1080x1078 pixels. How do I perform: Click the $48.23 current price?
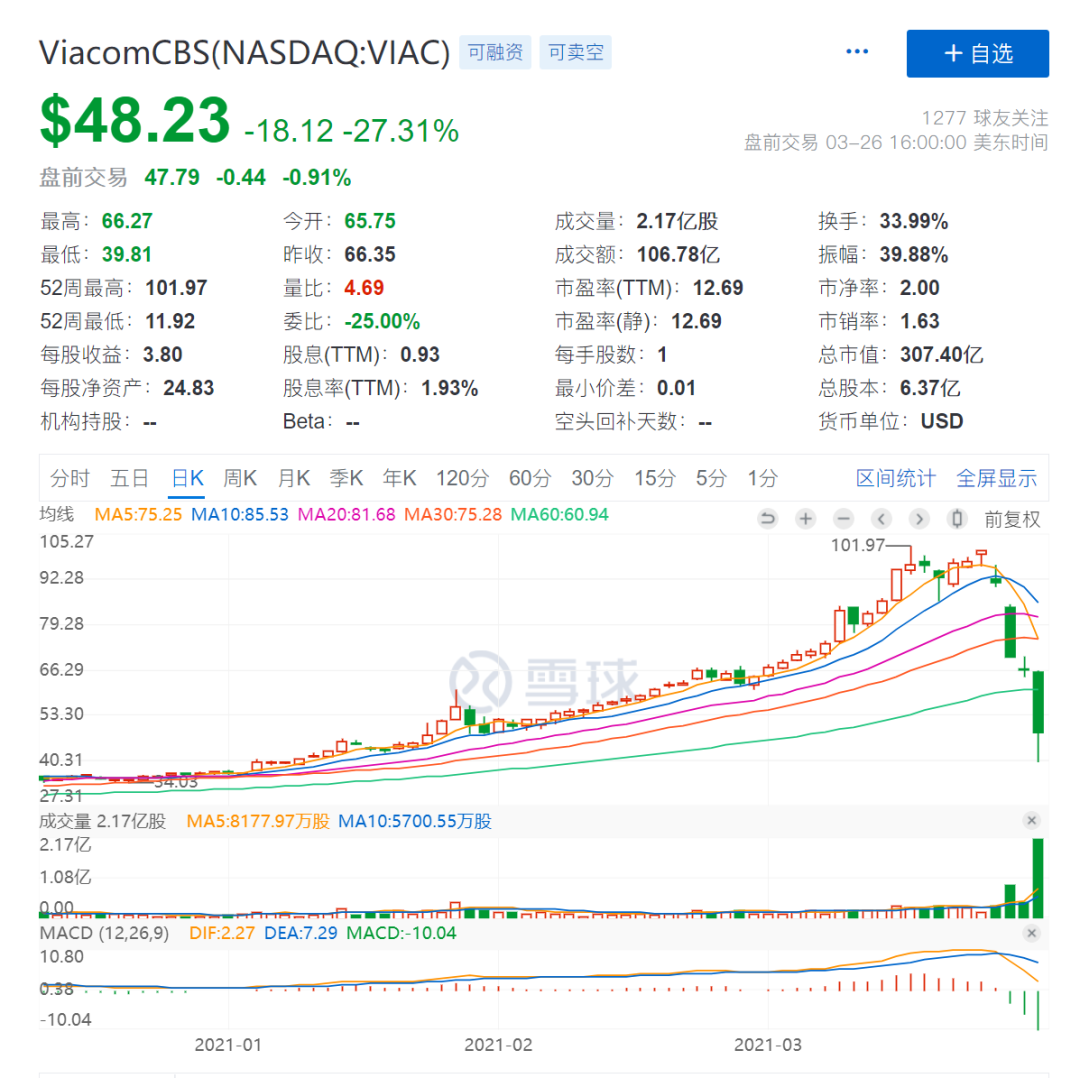point(135,121)
